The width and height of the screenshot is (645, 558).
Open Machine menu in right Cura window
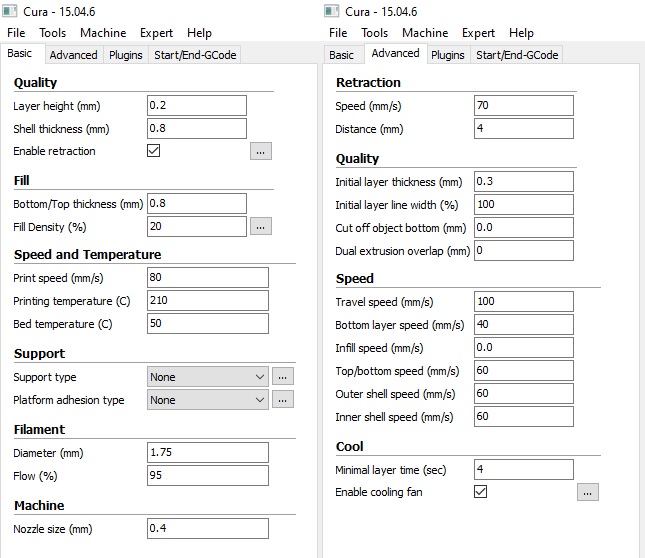tap(425, 33)
